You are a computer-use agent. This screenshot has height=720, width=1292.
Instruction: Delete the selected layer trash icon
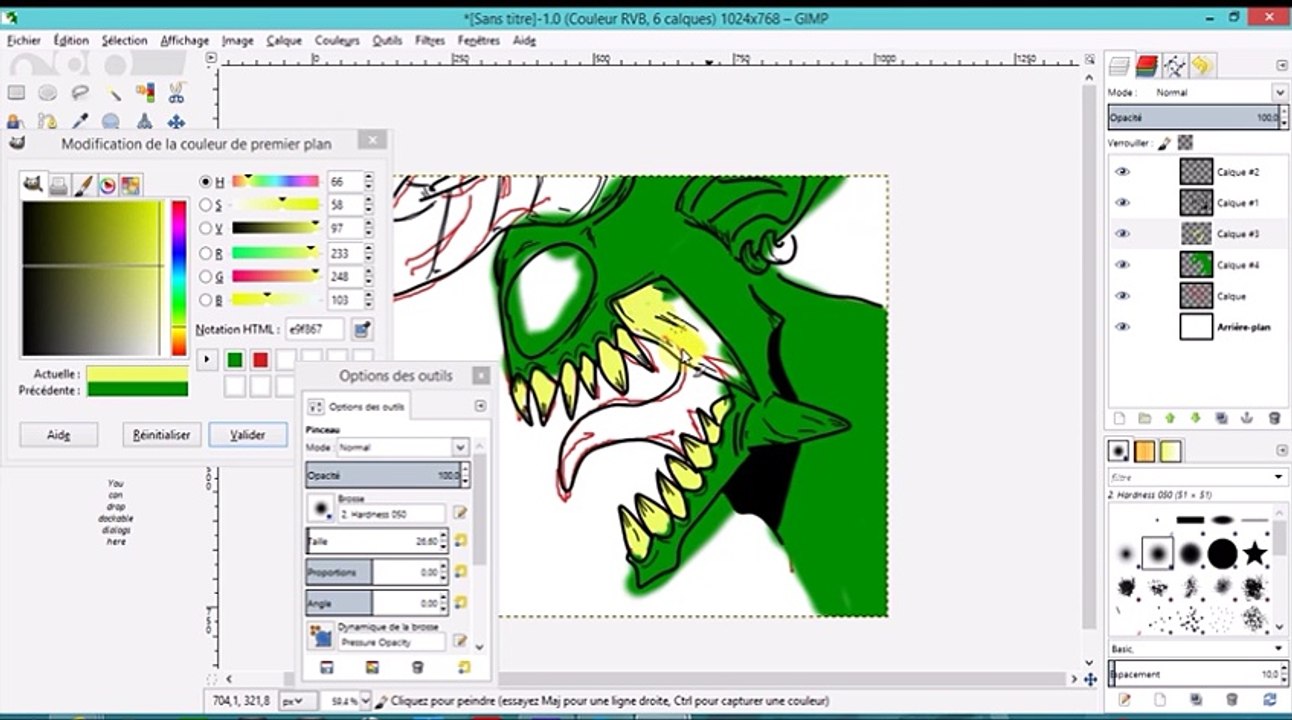coord(1274,418)
